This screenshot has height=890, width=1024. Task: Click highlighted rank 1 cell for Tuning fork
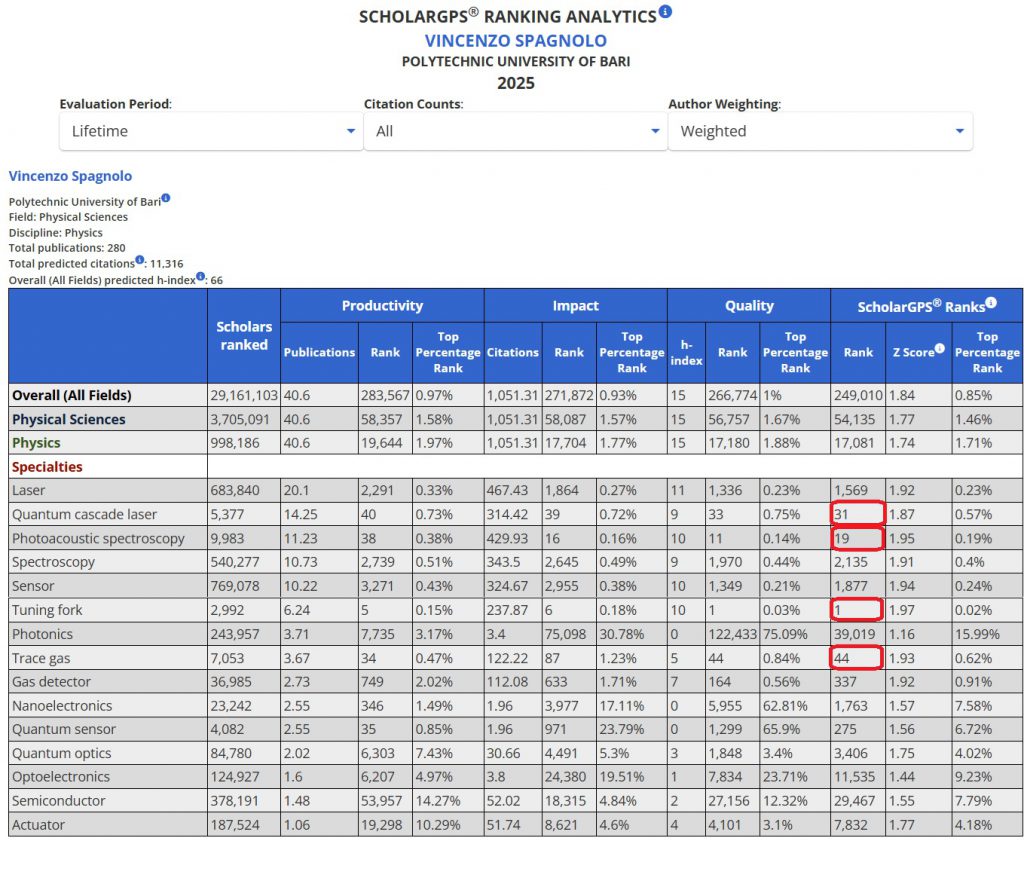point(857,610)
